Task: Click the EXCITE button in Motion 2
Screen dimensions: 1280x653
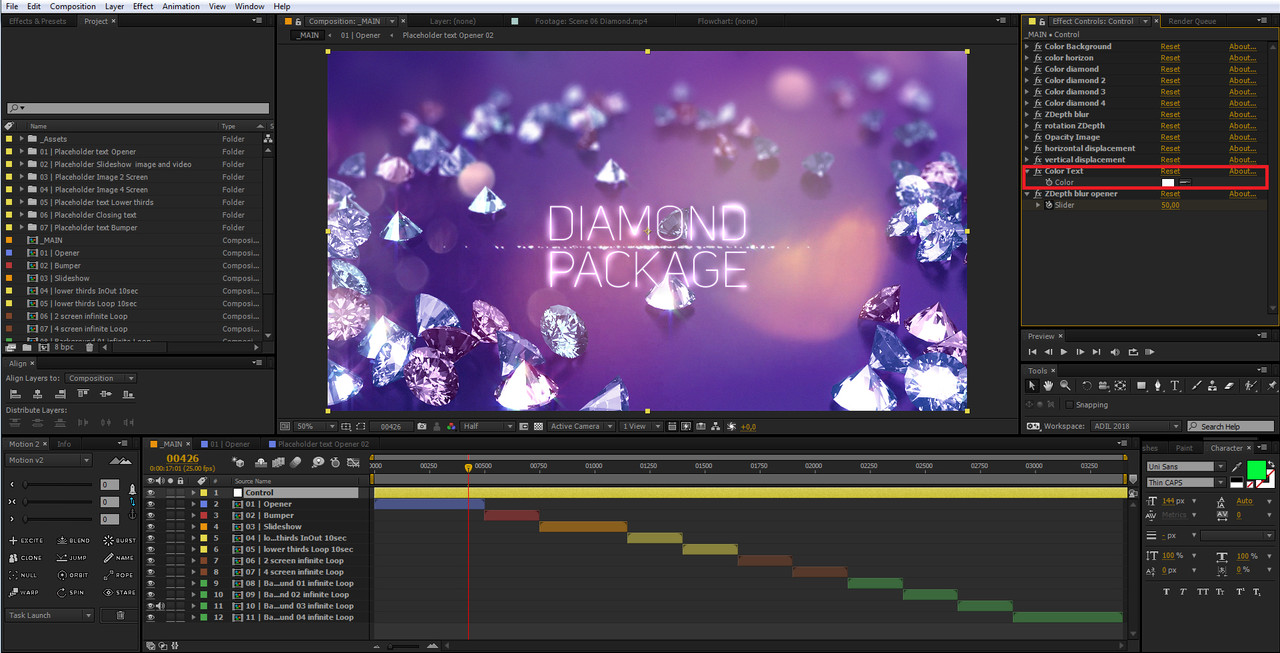Action: [x=27, y=541]
